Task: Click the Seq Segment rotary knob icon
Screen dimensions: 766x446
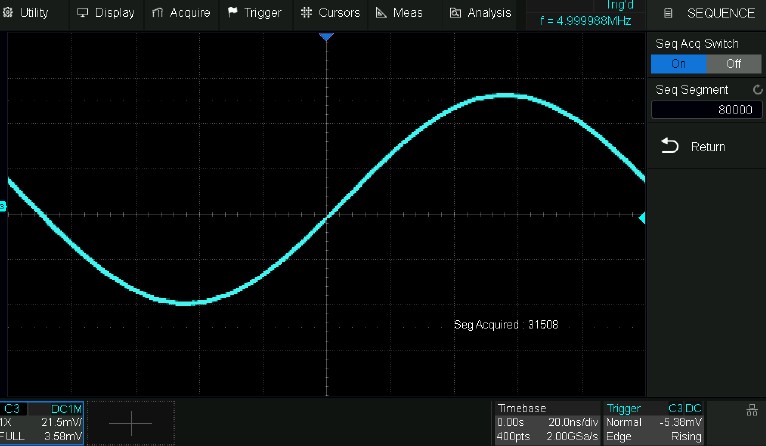Action: pyautogui.click(x=757, y=90)
